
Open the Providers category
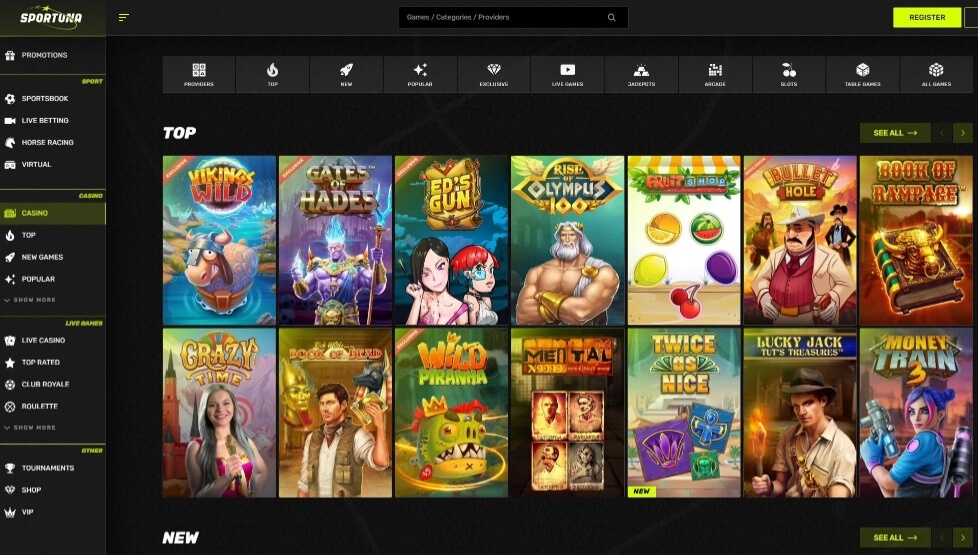point(199,74)
